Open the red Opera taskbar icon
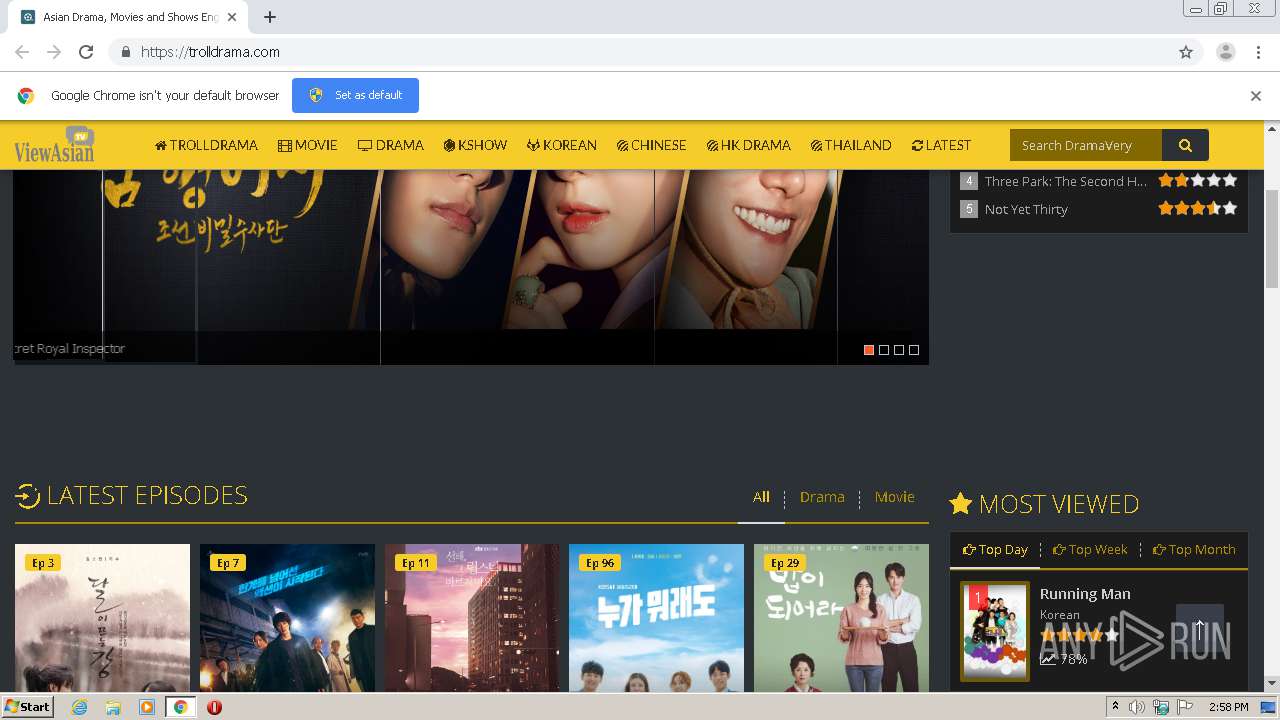The height and width of the screenshot is (720, 1280). click(x=214, y=707)
